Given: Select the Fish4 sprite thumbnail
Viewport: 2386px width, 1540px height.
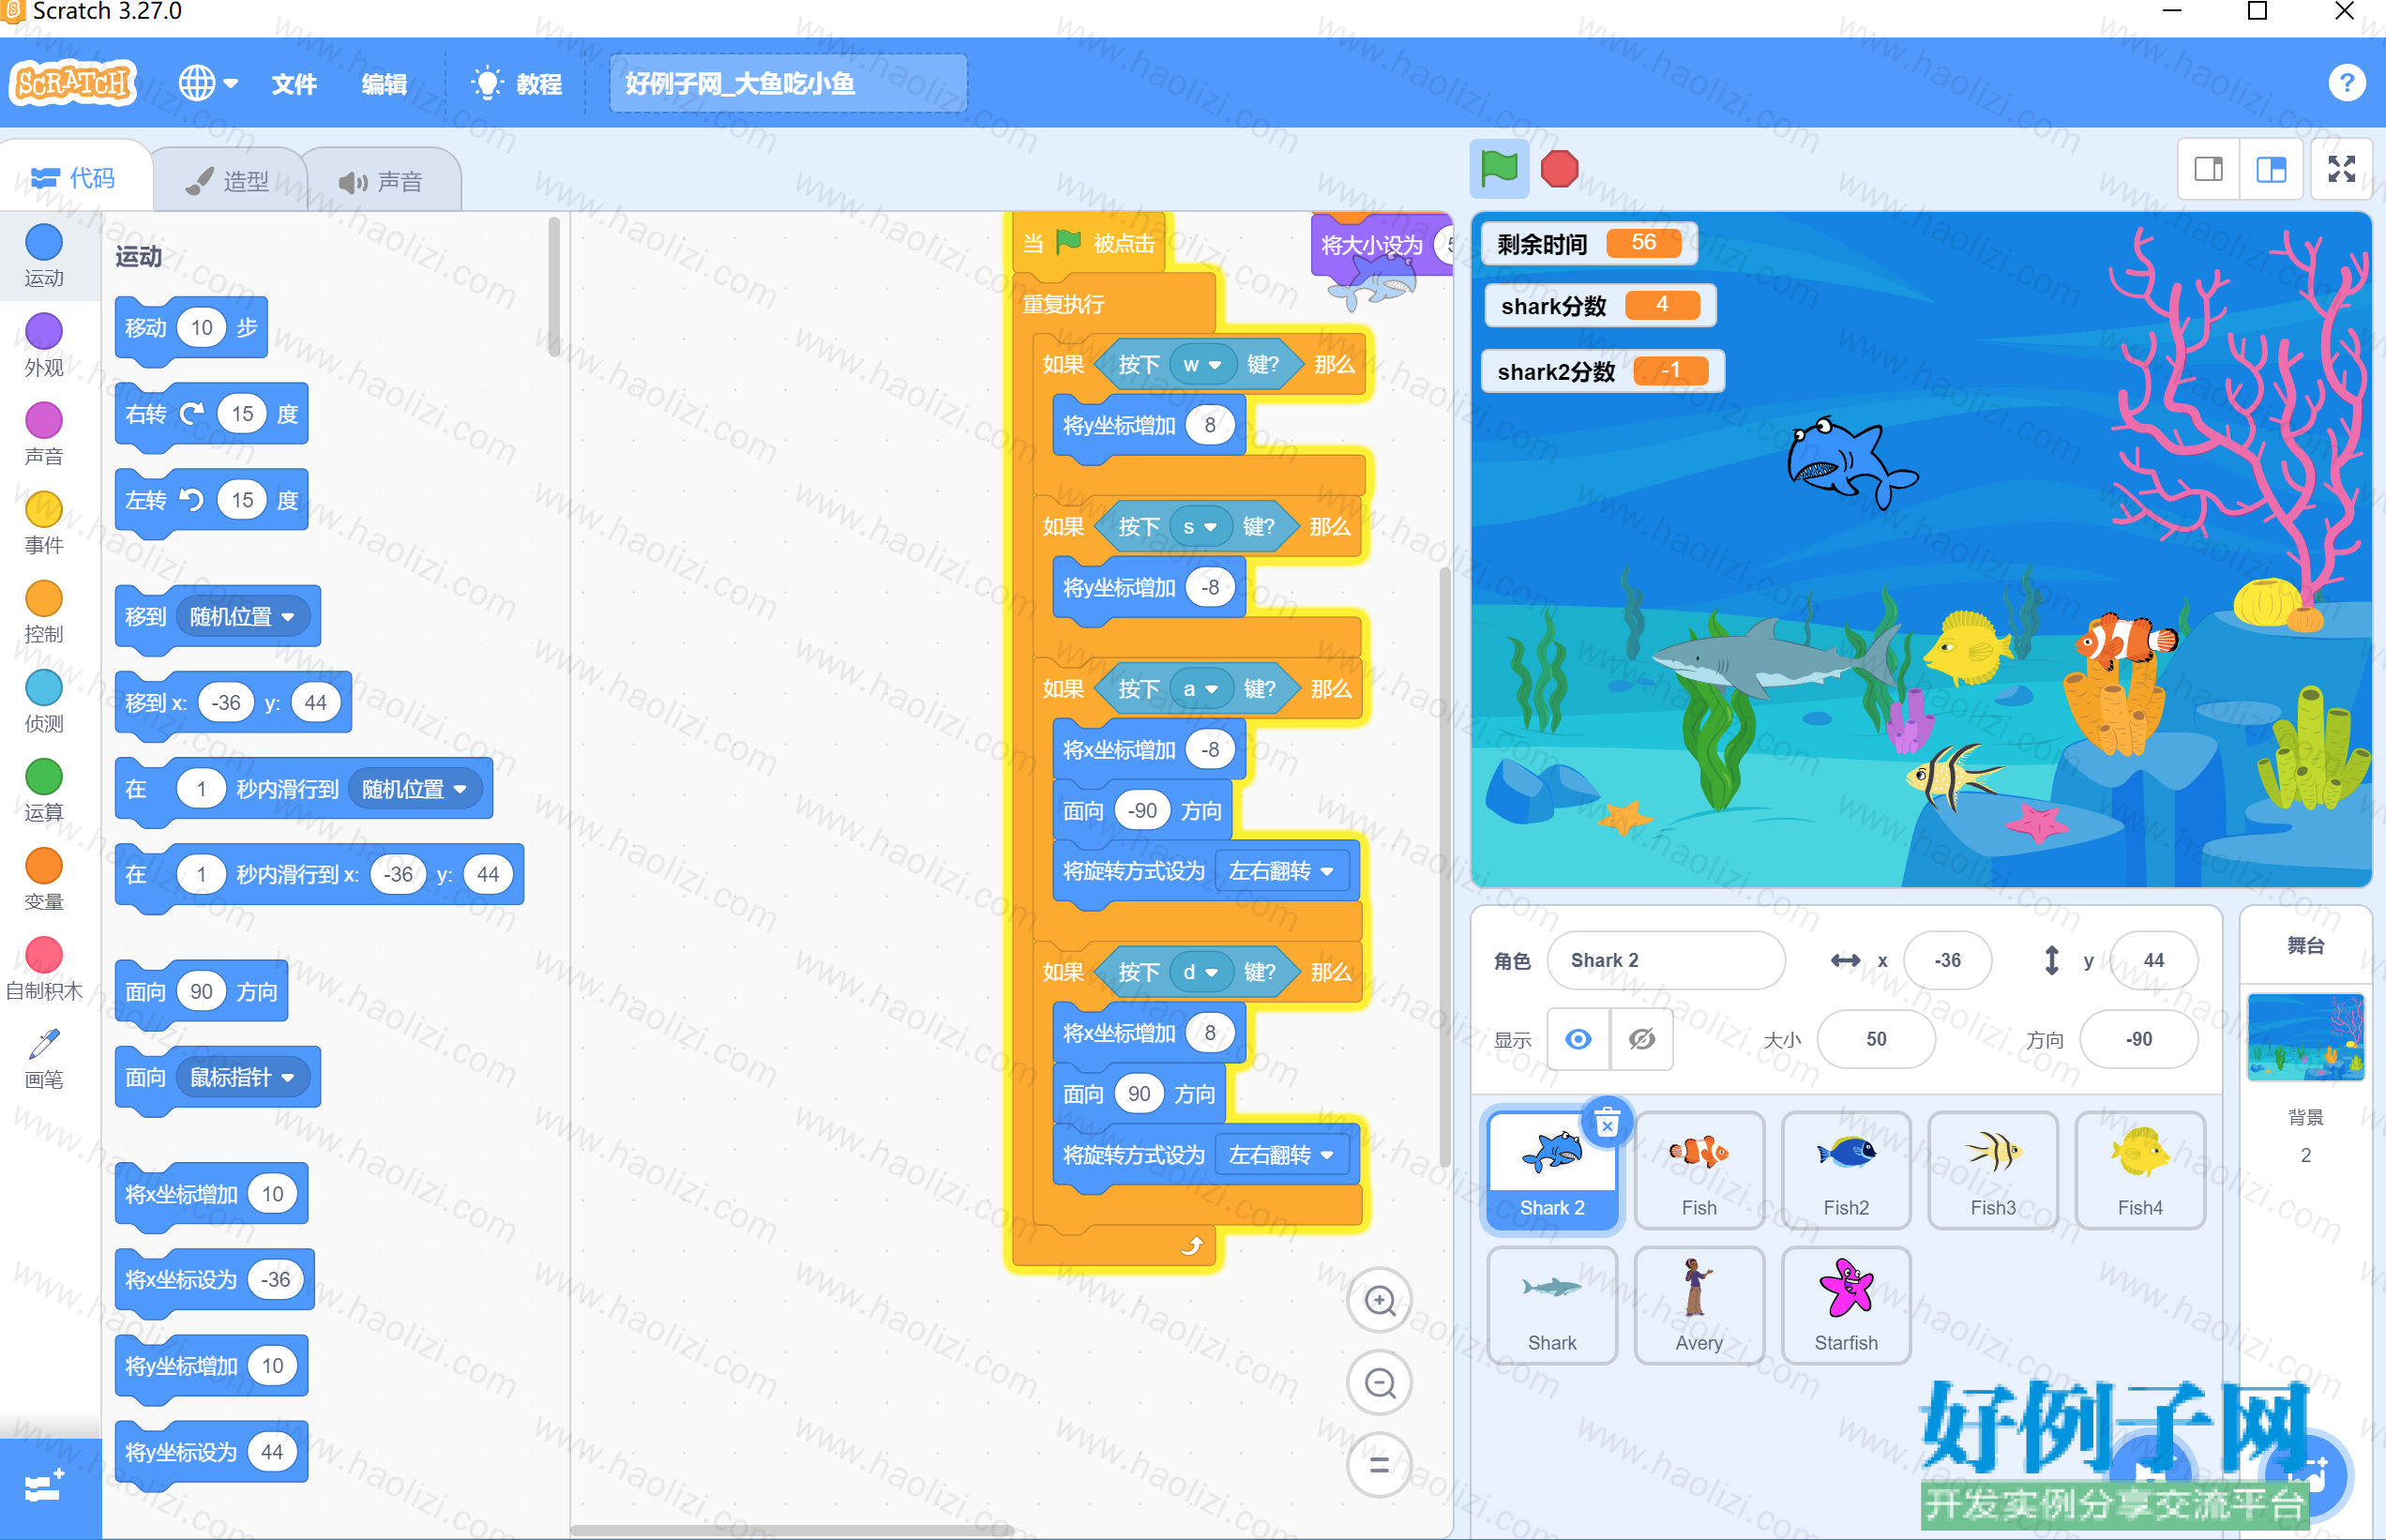Looking at the screenshot, I should coord(2139,1170).
